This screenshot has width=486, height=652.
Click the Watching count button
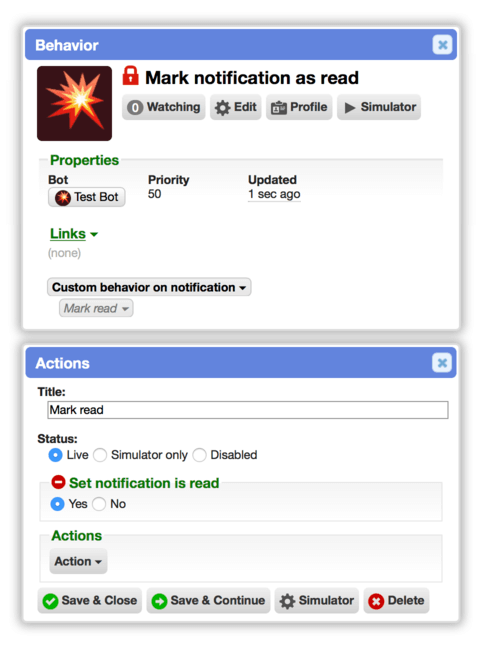coord(163,107)
